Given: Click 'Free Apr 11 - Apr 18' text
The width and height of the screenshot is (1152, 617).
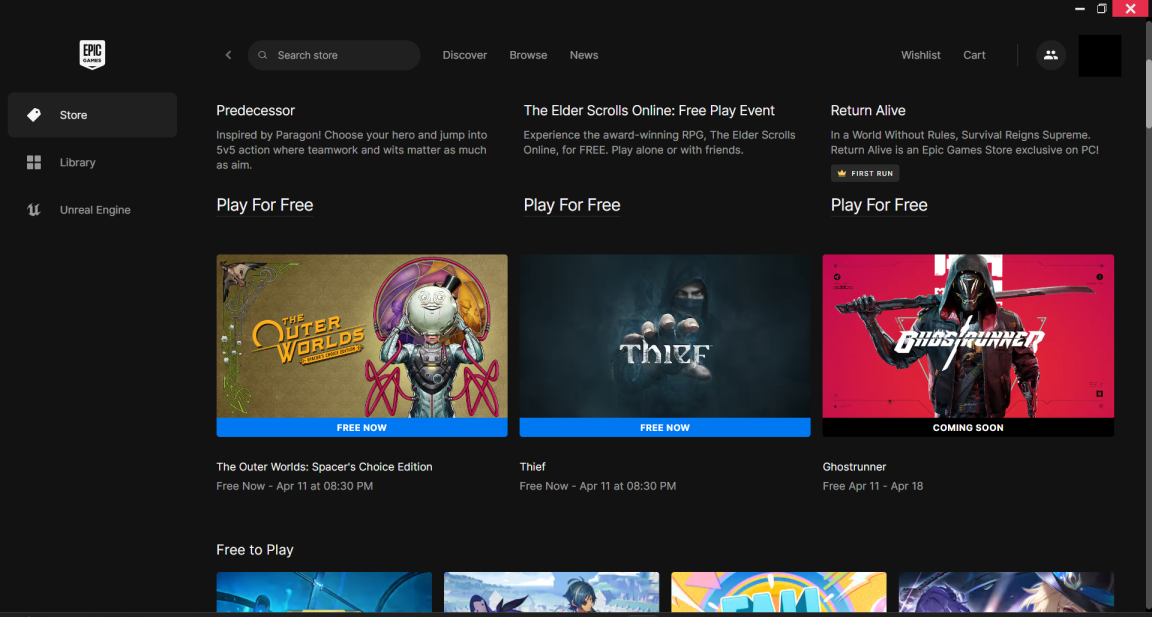Looking at the screenshot, I should click(873, 486).
